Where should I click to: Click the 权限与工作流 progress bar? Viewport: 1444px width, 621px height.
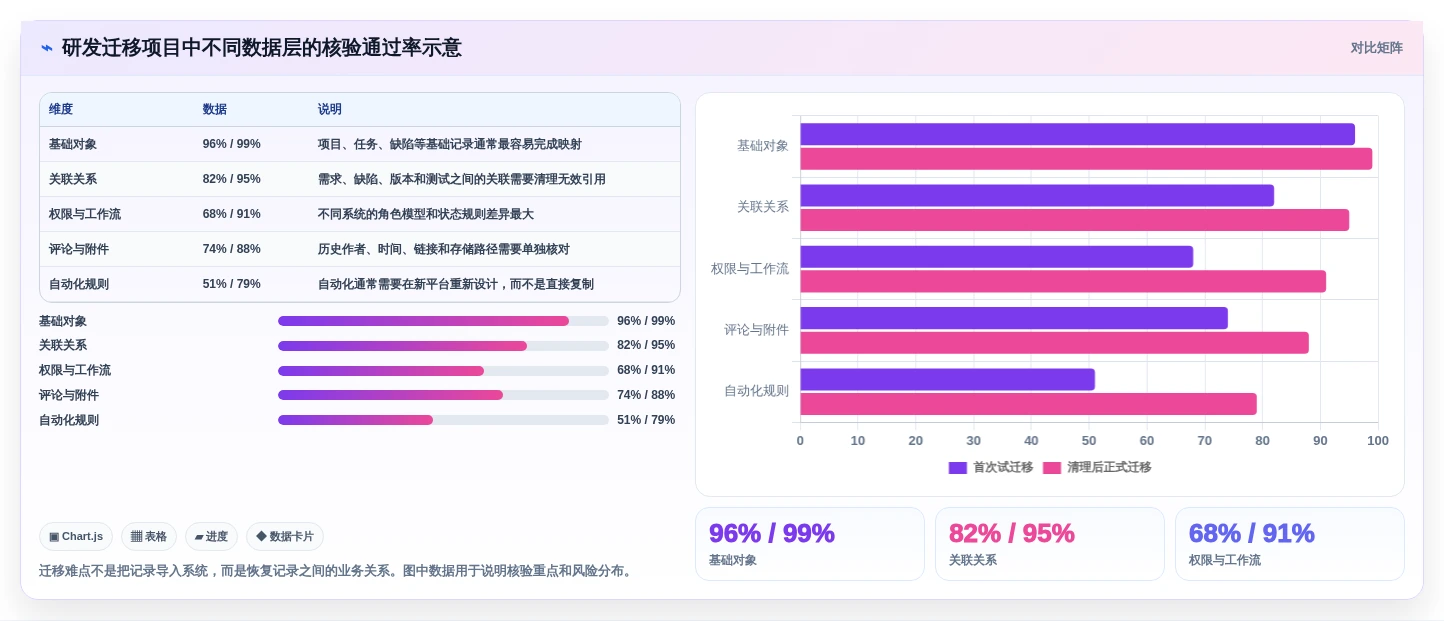coord(443,371)
